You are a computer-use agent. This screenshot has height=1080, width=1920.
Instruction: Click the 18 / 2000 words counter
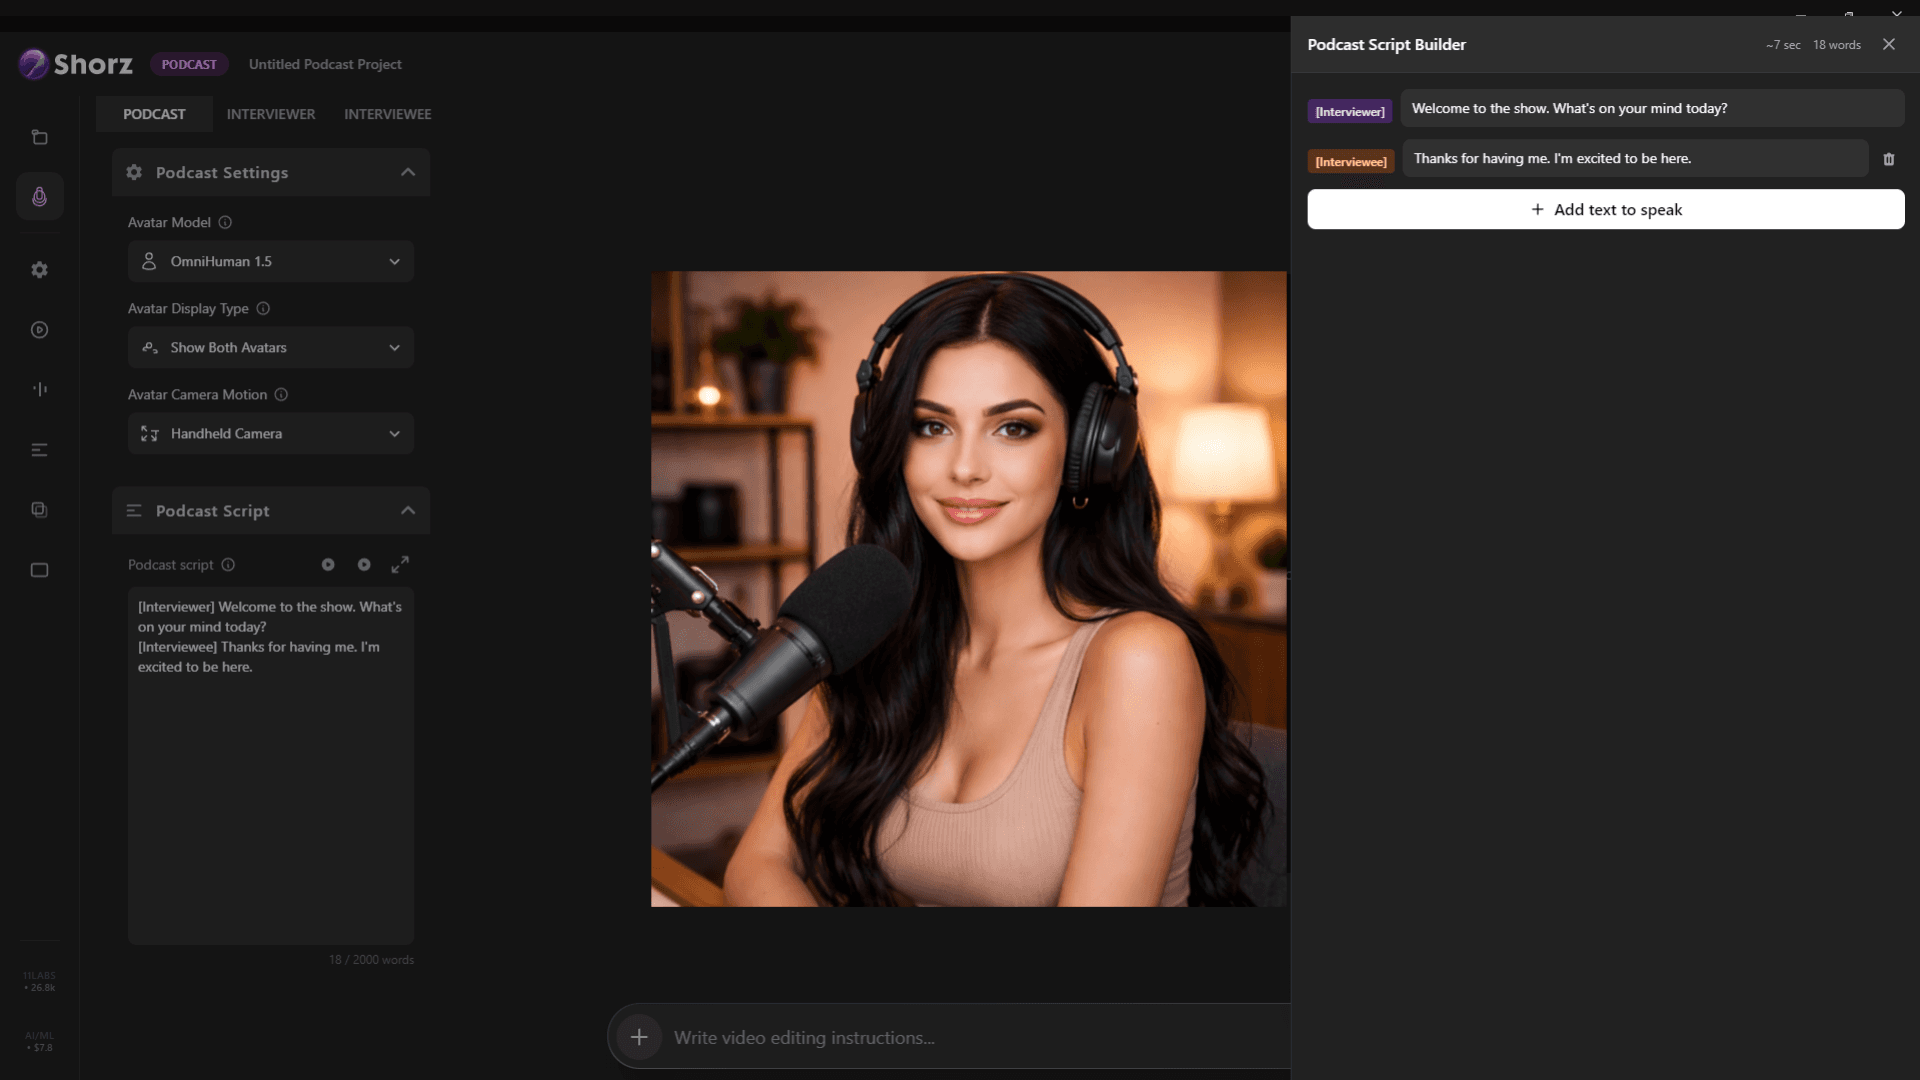pyautogui.click(x=371, y=959)
